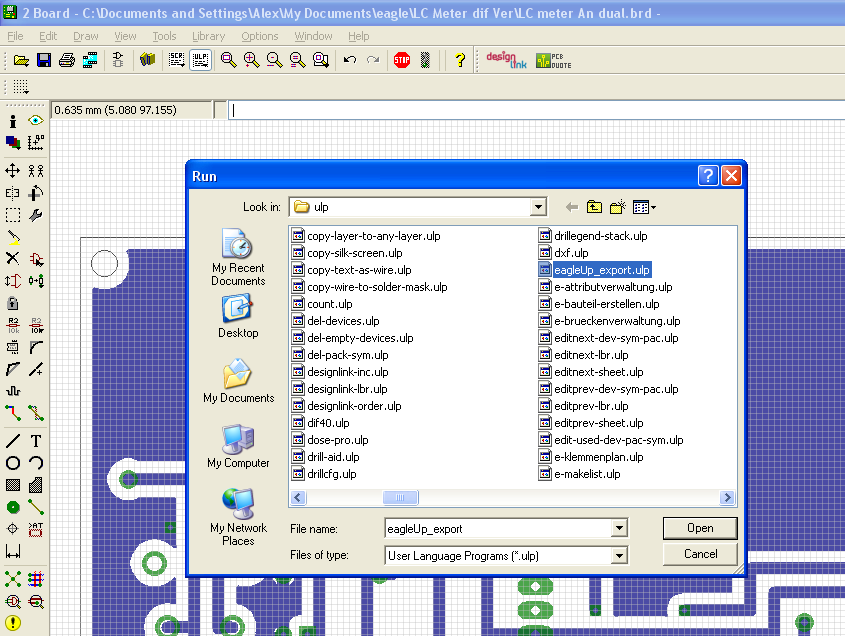Select the Delete X tool icon
This screenshot has height=636, width=845.
point(12,258)
